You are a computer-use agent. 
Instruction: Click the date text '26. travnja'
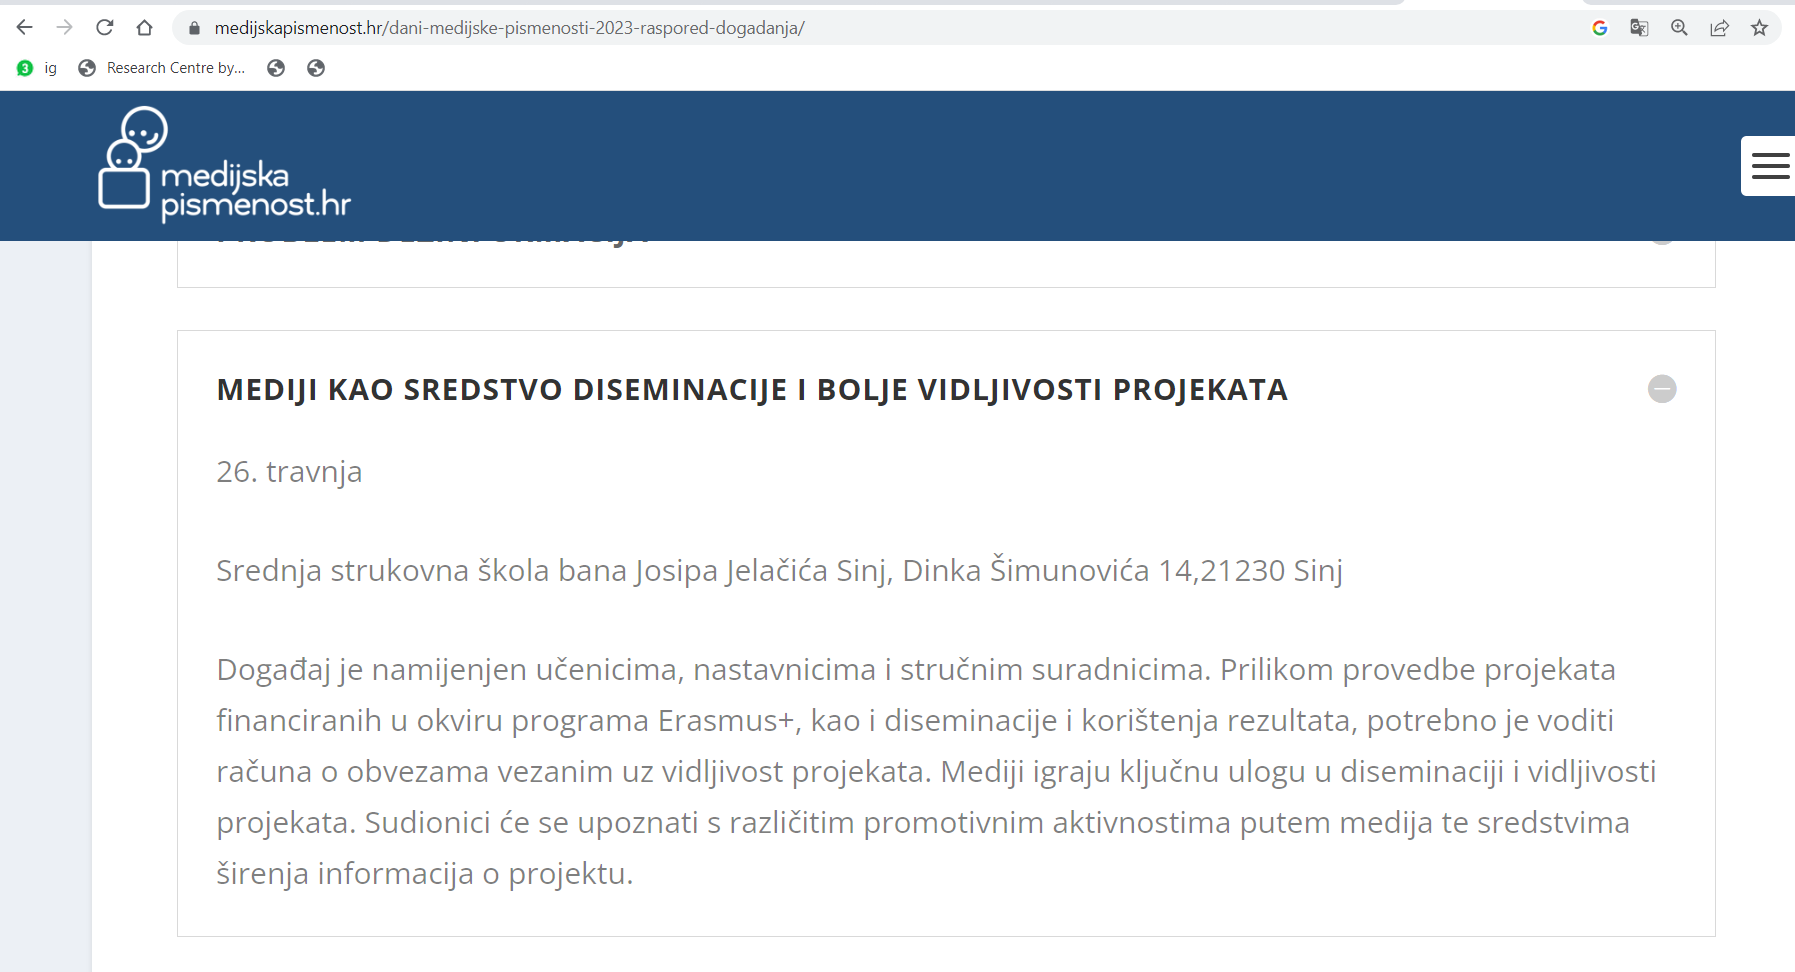tap(289, 472)
